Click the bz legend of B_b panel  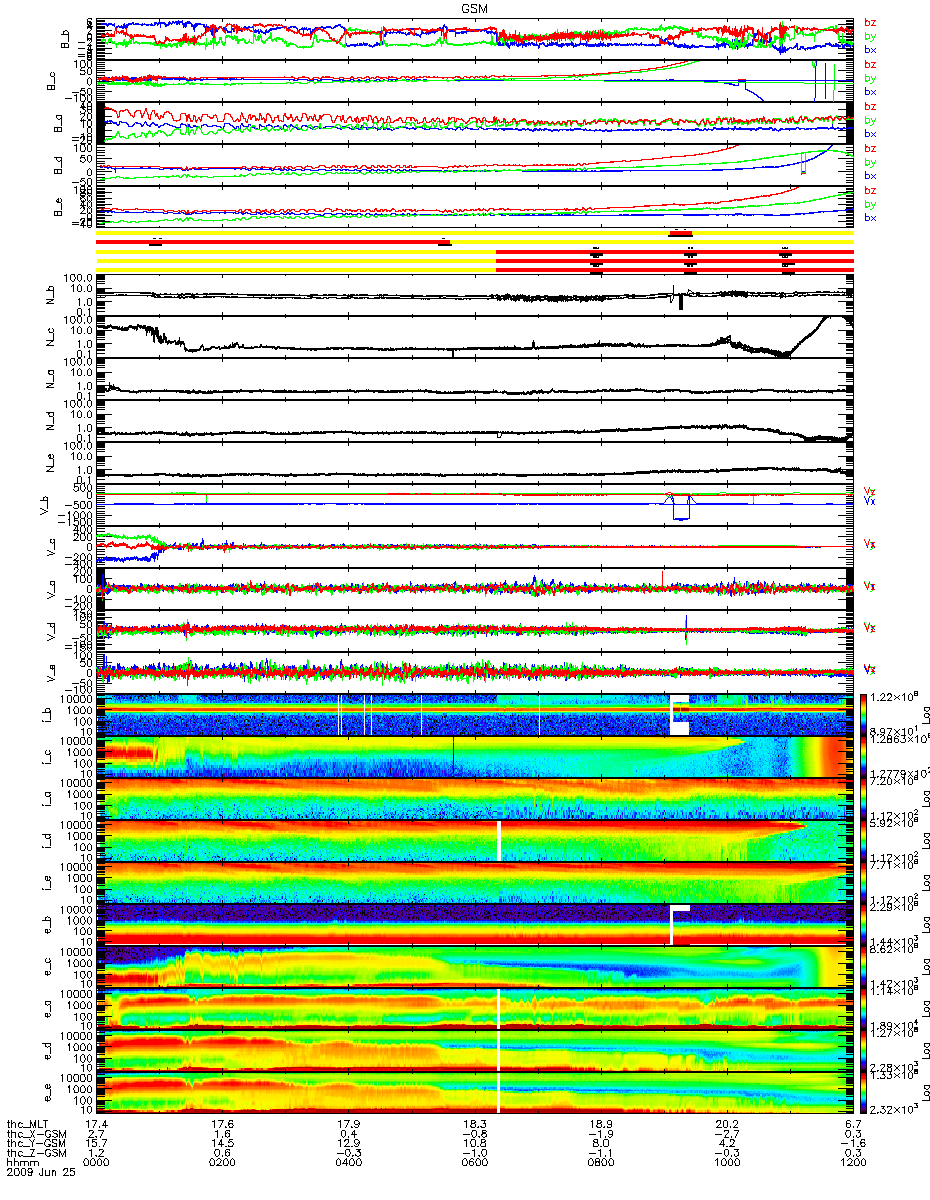[x=871, y=23]
